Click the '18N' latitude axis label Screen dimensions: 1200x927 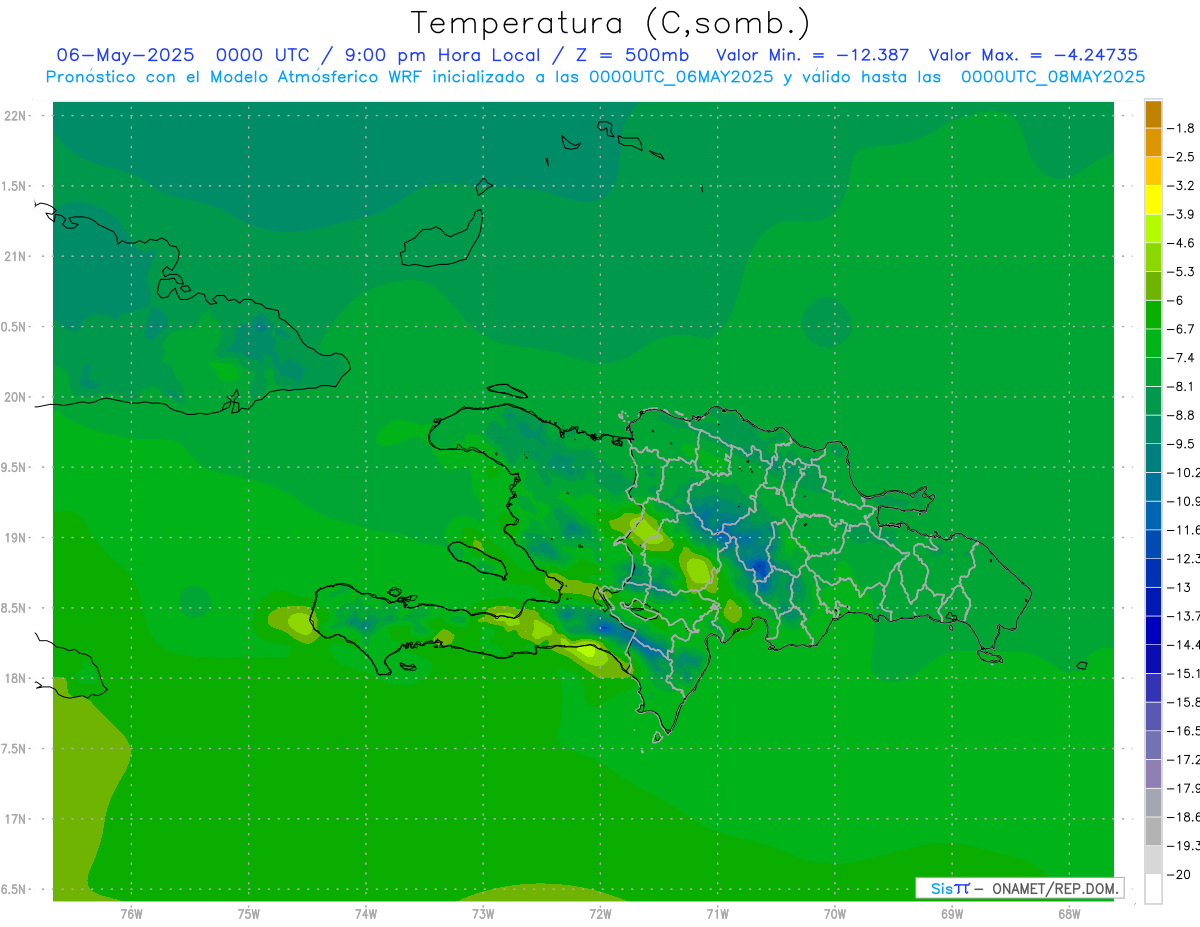[16, 679]
